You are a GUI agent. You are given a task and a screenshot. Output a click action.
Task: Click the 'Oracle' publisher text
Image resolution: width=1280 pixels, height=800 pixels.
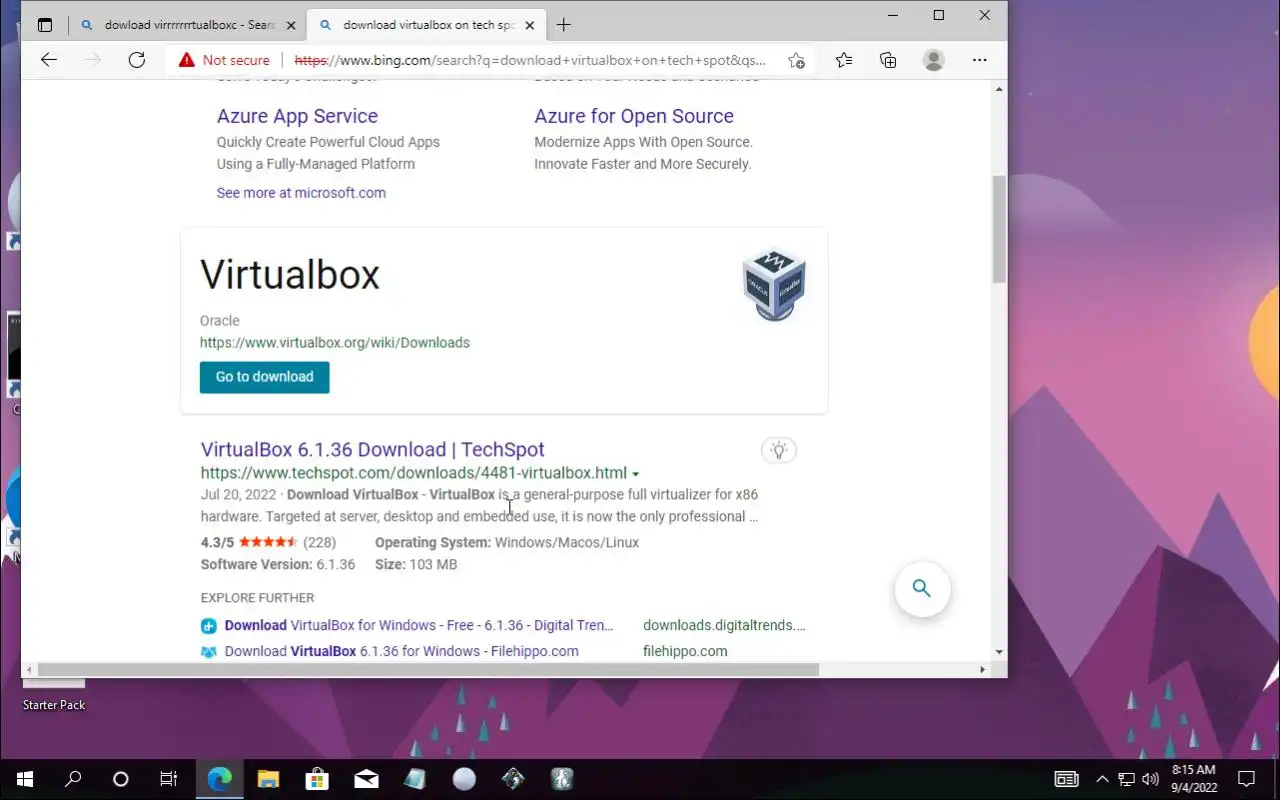point(219,321)
